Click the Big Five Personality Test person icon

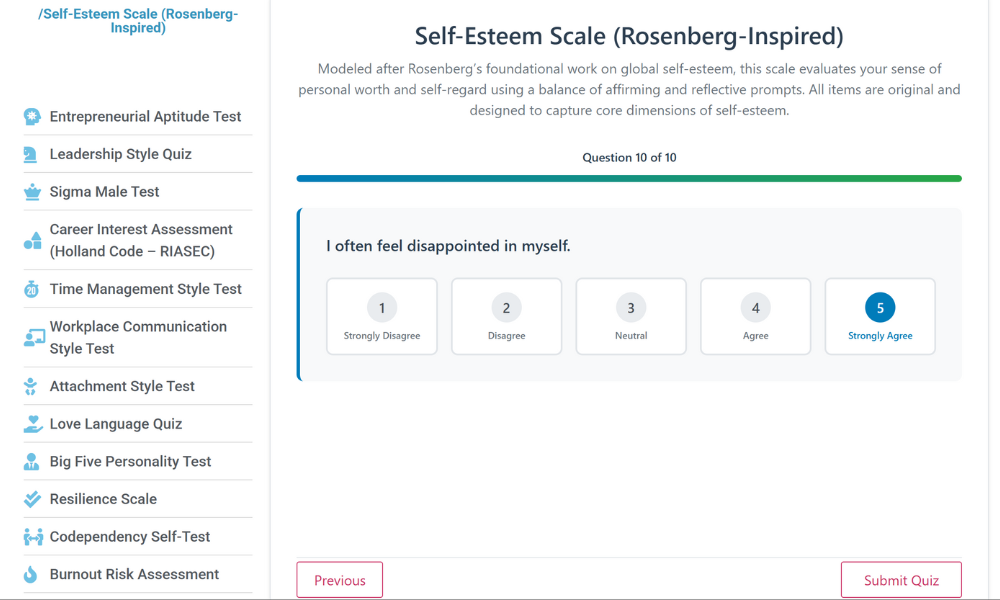[31, 461]
